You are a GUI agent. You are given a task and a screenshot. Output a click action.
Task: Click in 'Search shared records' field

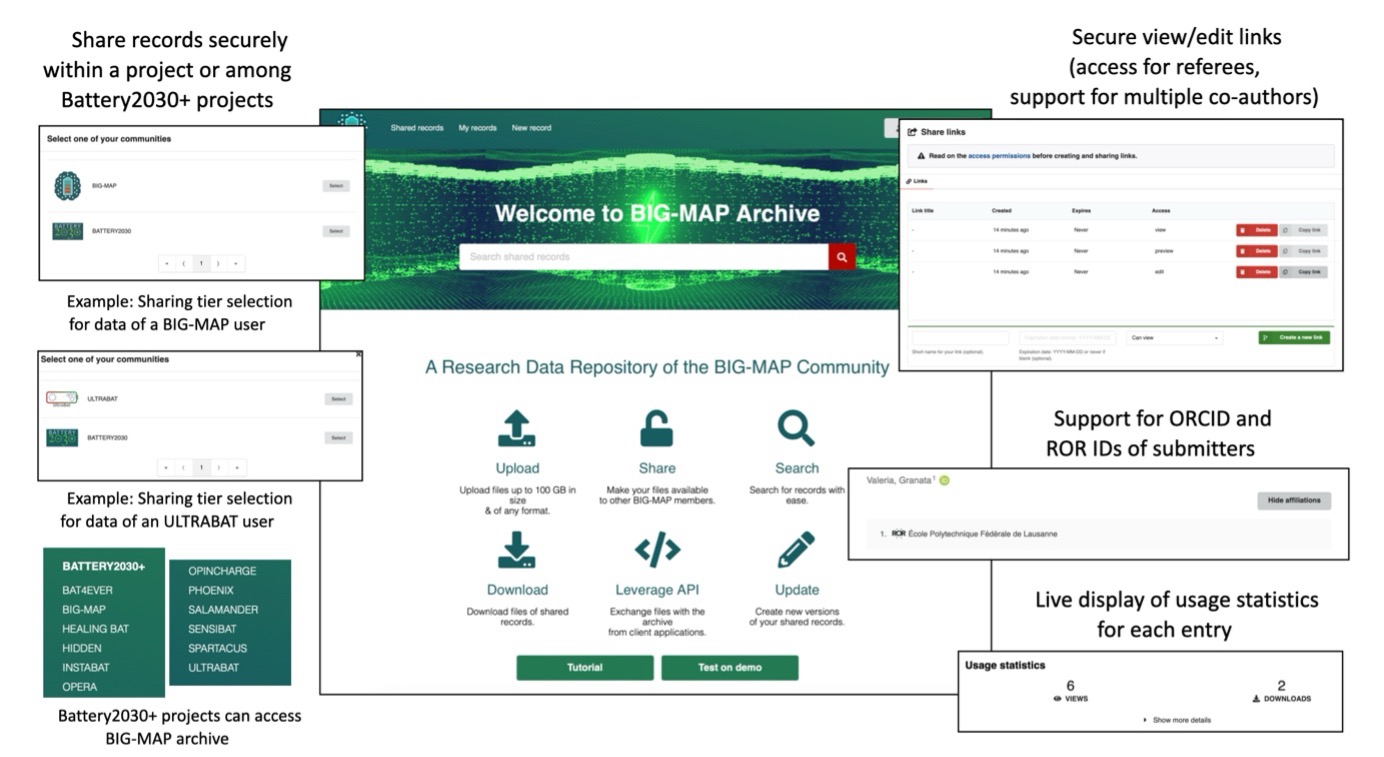[643, 257]
